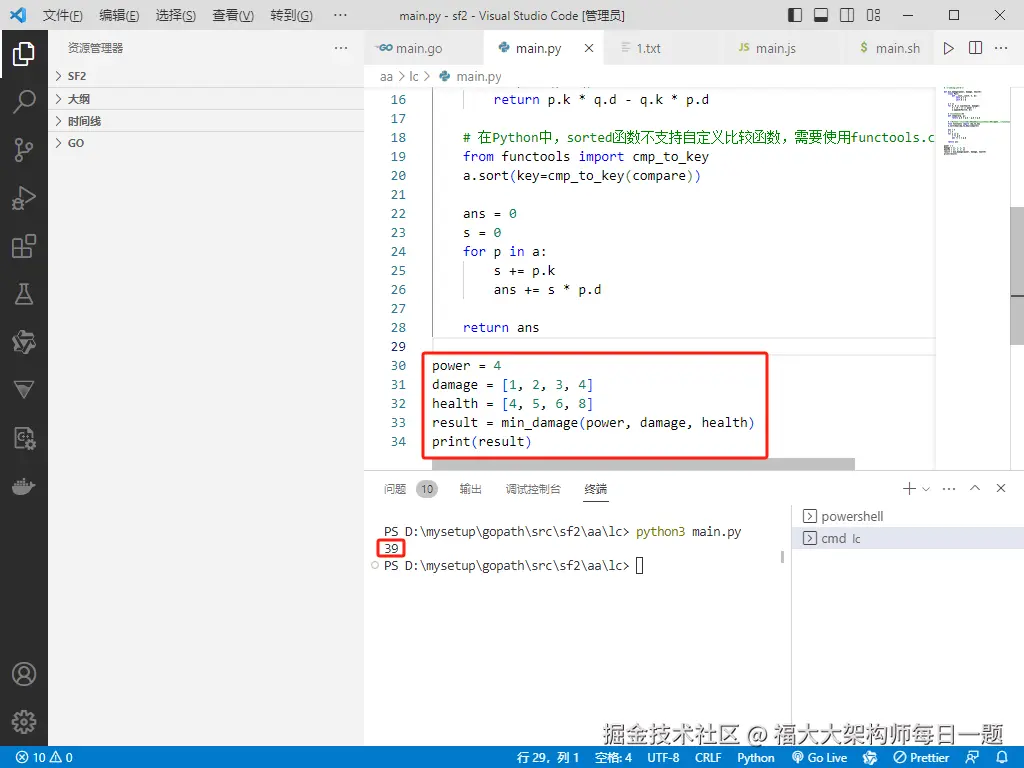Image resolution: width=1024 pixels, height=768 pixels.
Task: Select the powershell terminal instance
Action: (908, 517)
